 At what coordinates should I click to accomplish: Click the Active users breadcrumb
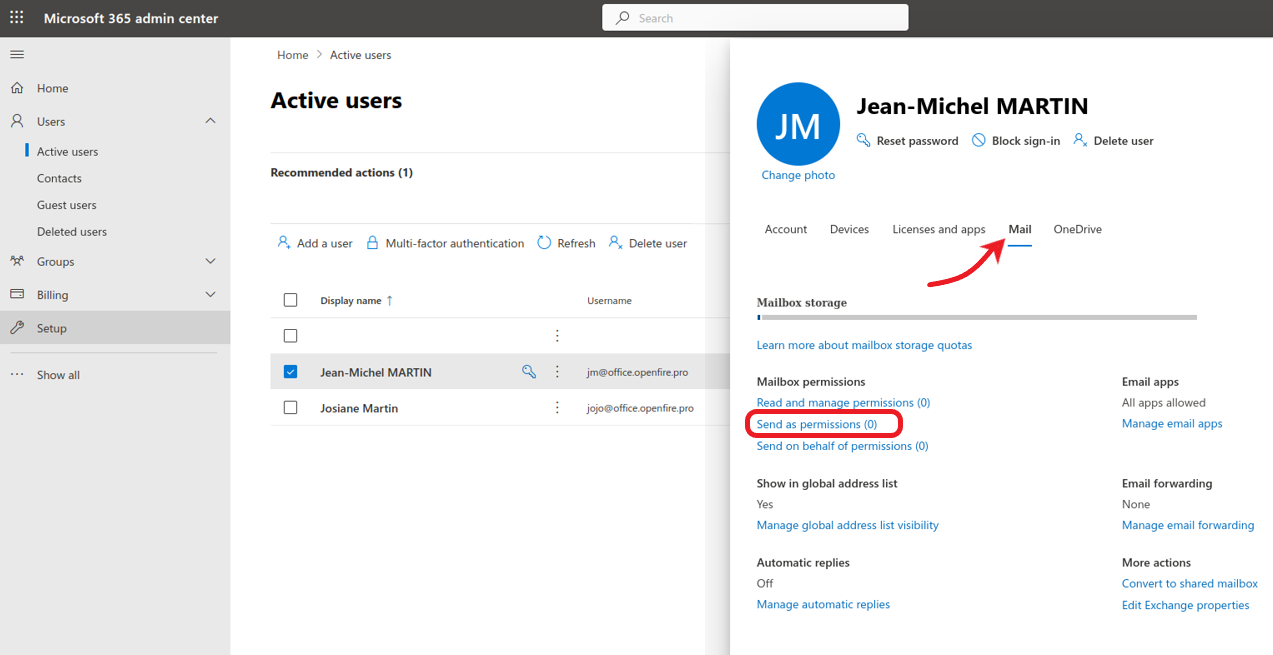pos(361,55)
